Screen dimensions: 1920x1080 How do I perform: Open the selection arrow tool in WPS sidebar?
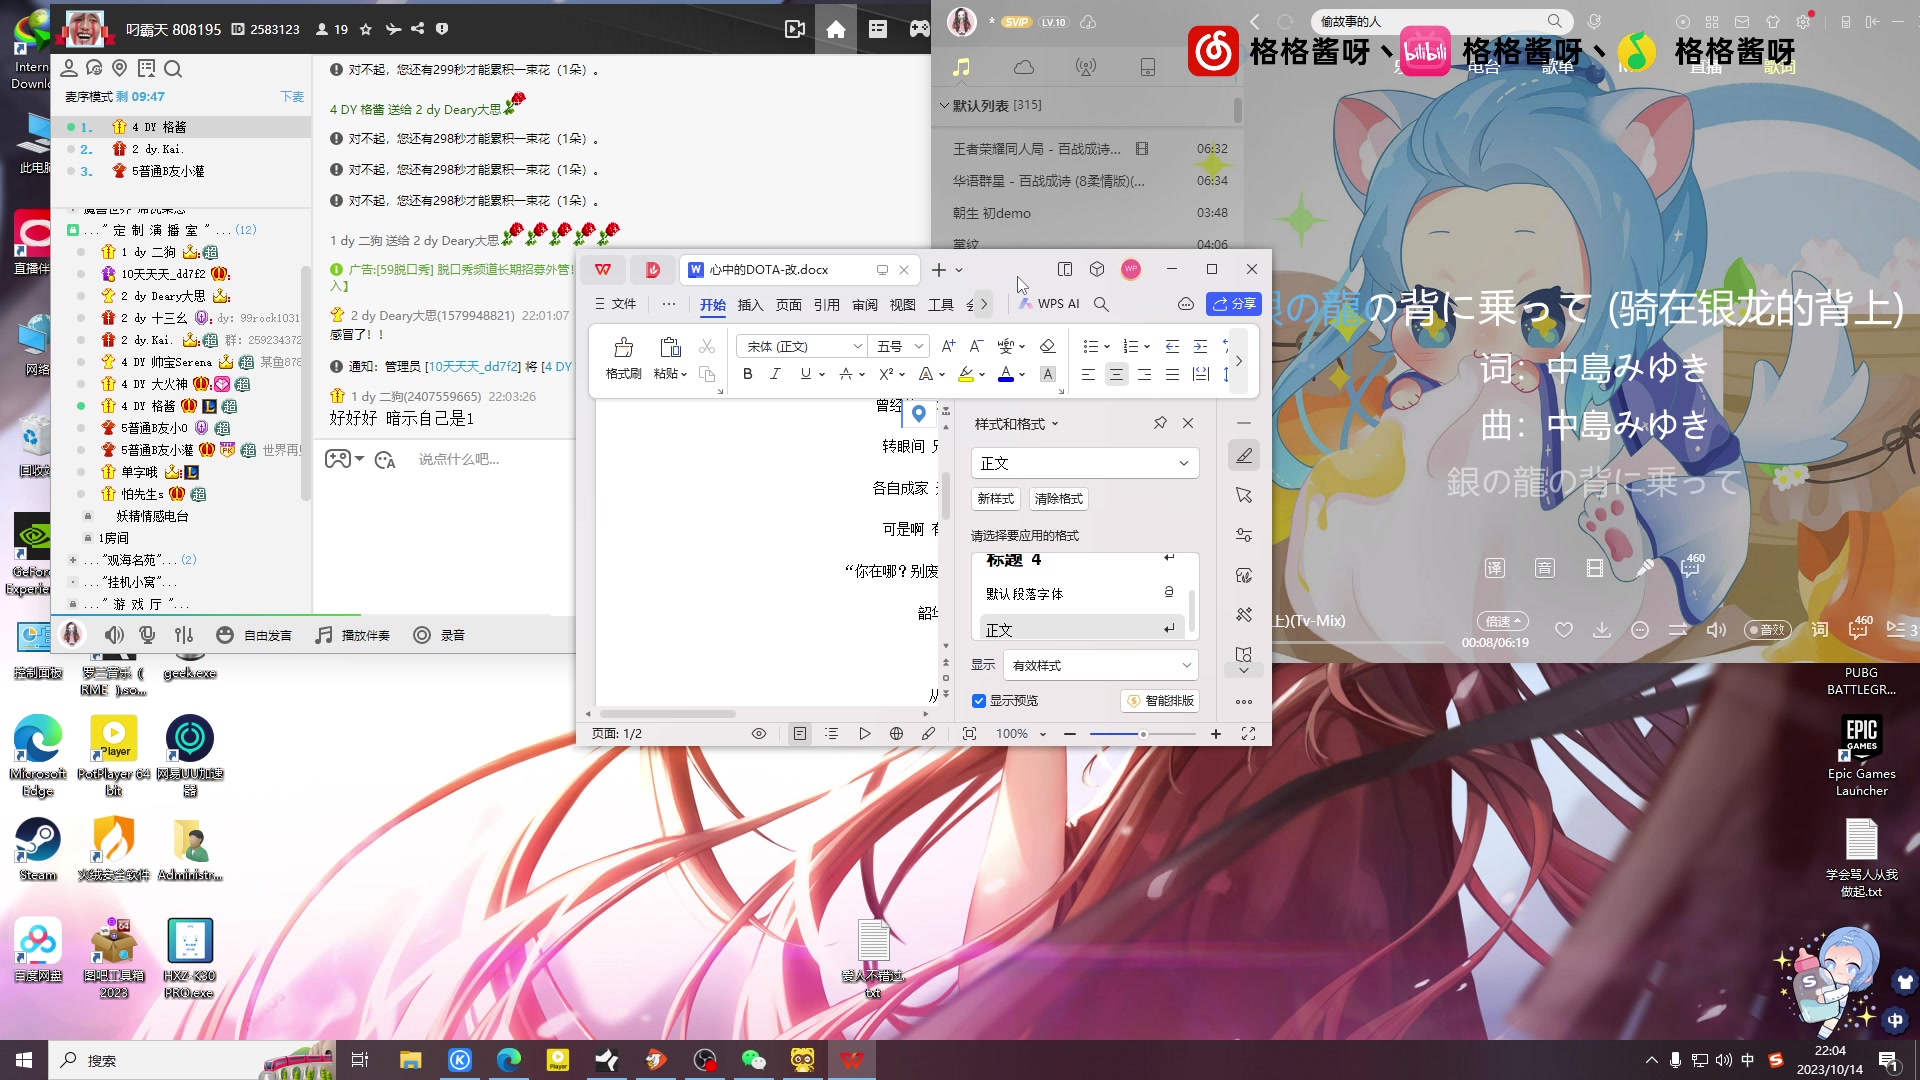coord(1244,495)
